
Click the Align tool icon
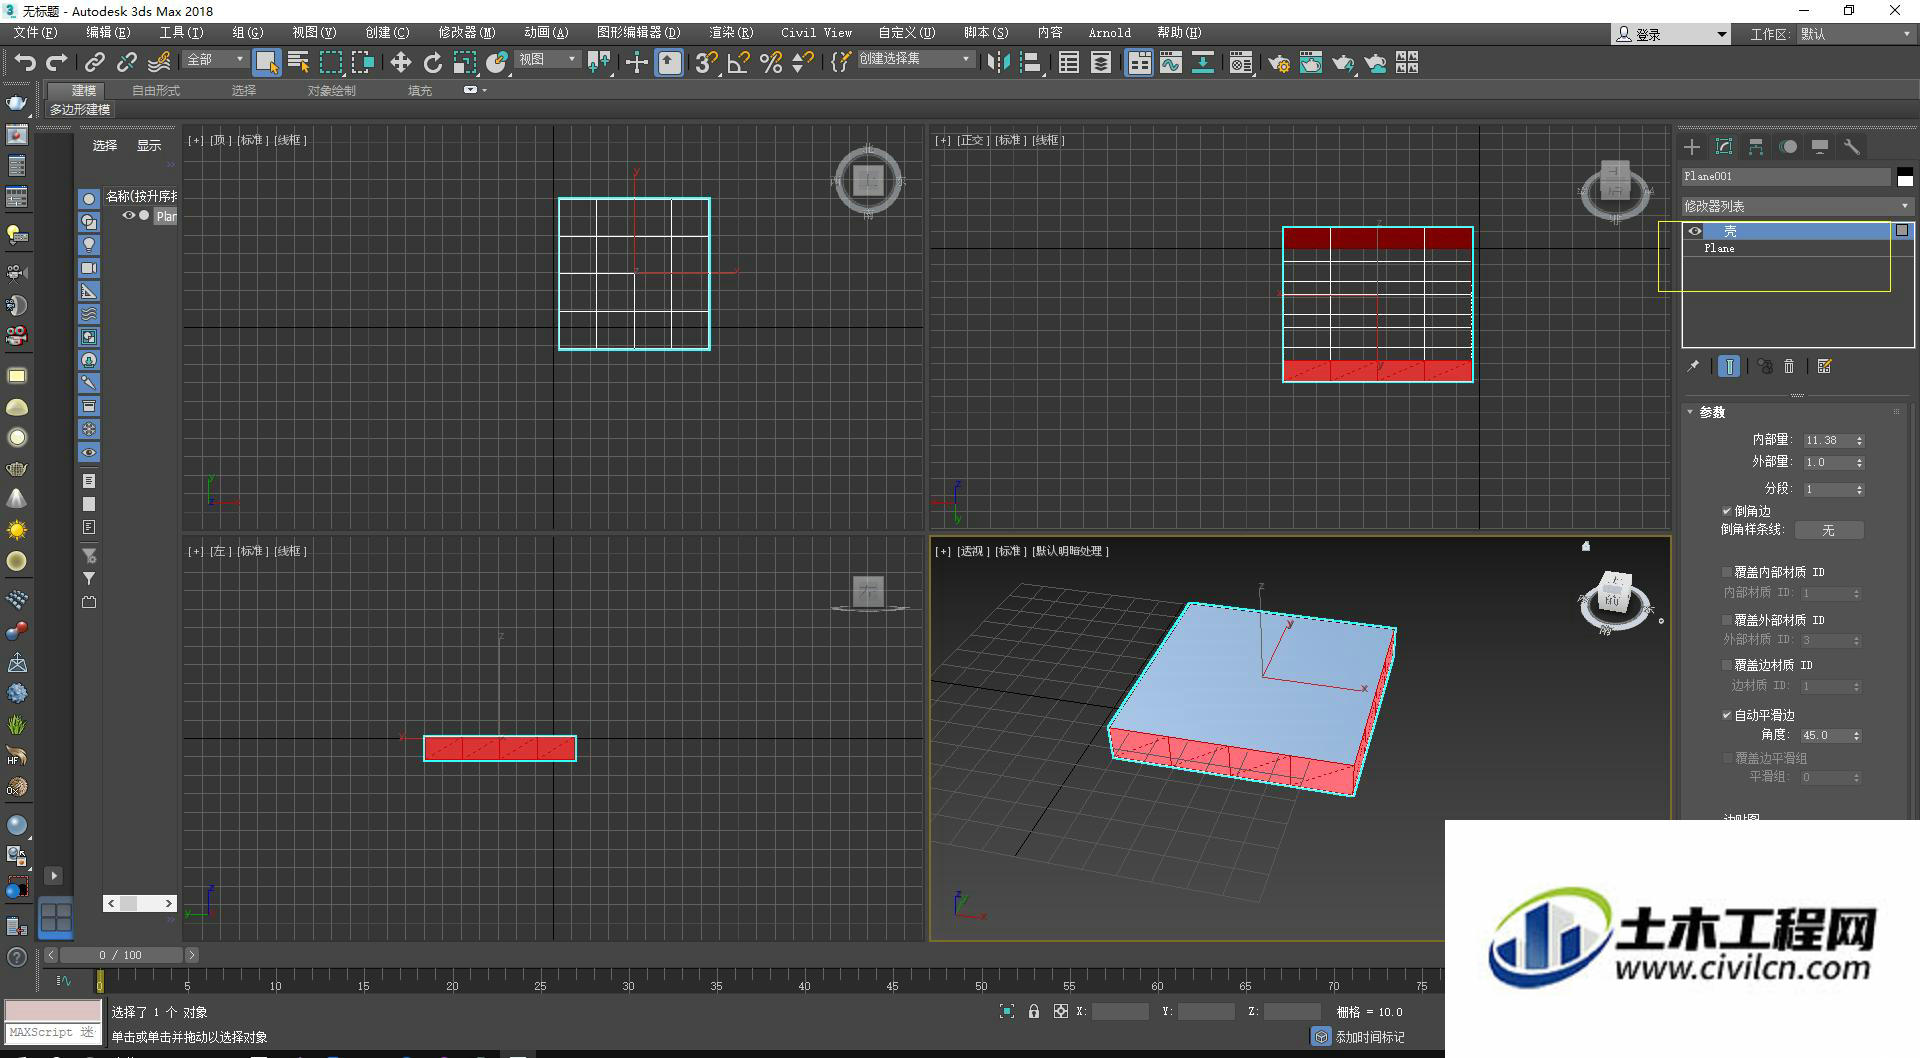click(x=1031, y=63)
